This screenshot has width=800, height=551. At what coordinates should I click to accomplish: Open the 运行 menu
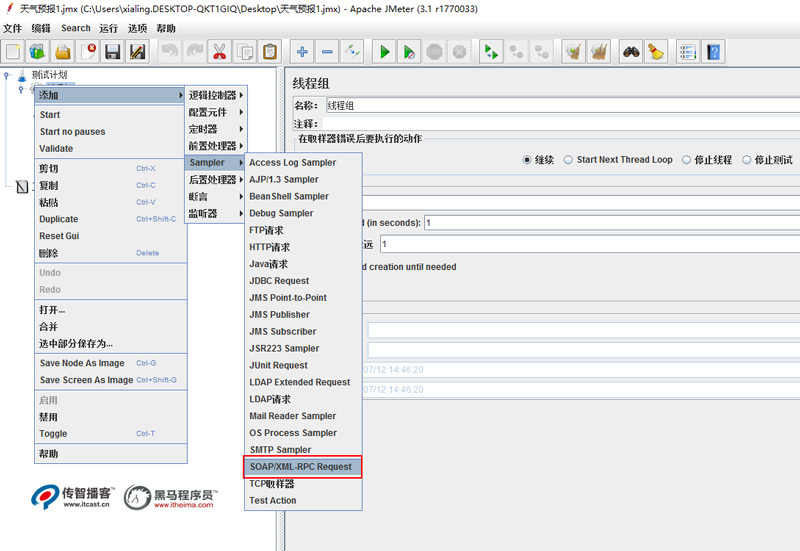[x=108, y=28]
